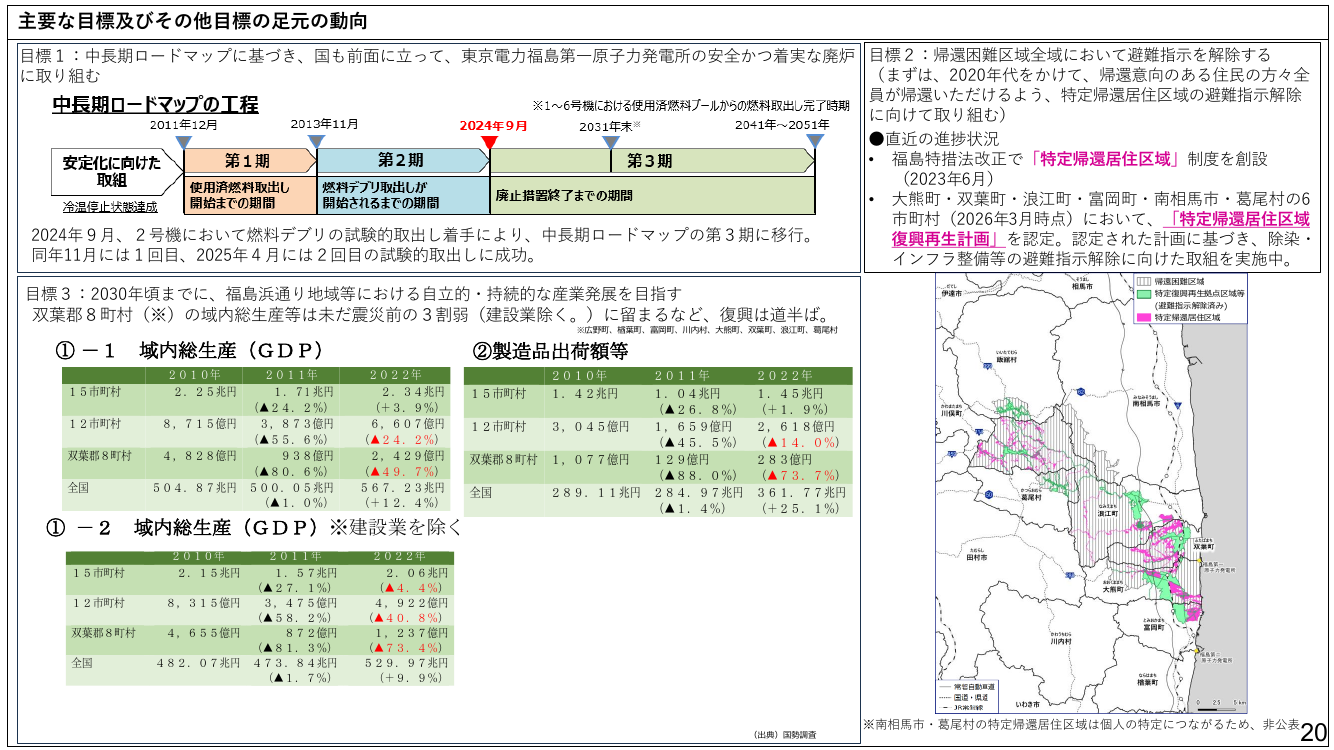Click the heading ②製造品出荷額等
Viewport: 1334px width, 750px height.
coord(550,350)
